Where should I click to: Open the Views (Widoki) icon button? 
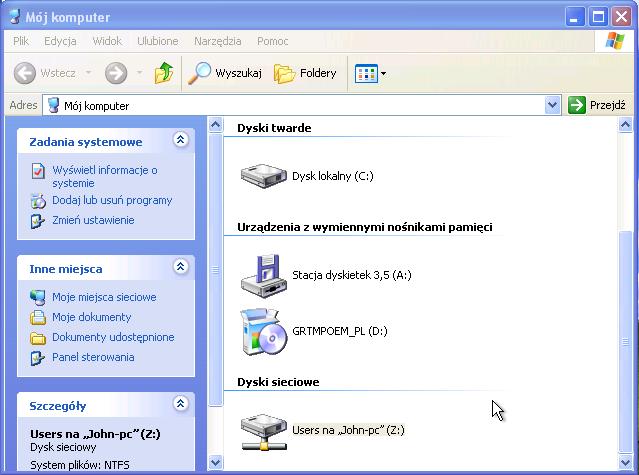[366, 74]
